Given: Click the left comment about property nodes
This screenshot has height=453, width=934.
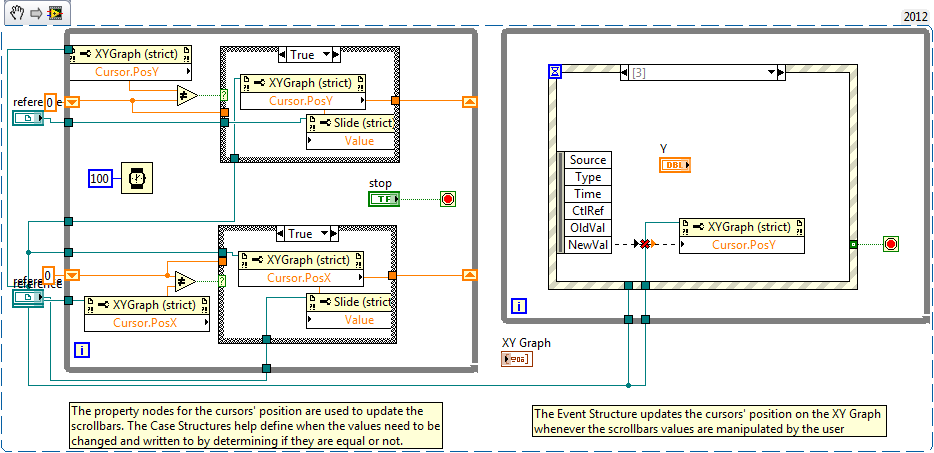Looking at the screenshot, I should tap(256, 426).
